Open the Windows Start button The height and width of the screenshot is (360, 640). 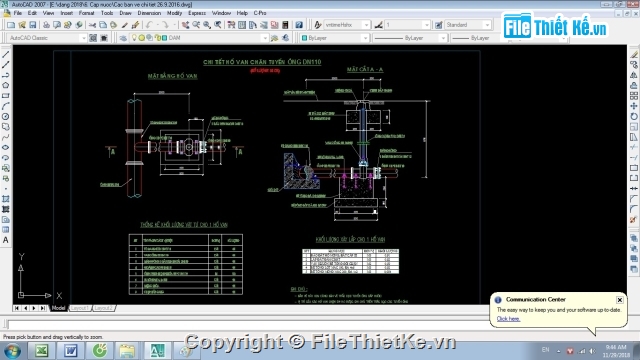(x=12, y=351)
